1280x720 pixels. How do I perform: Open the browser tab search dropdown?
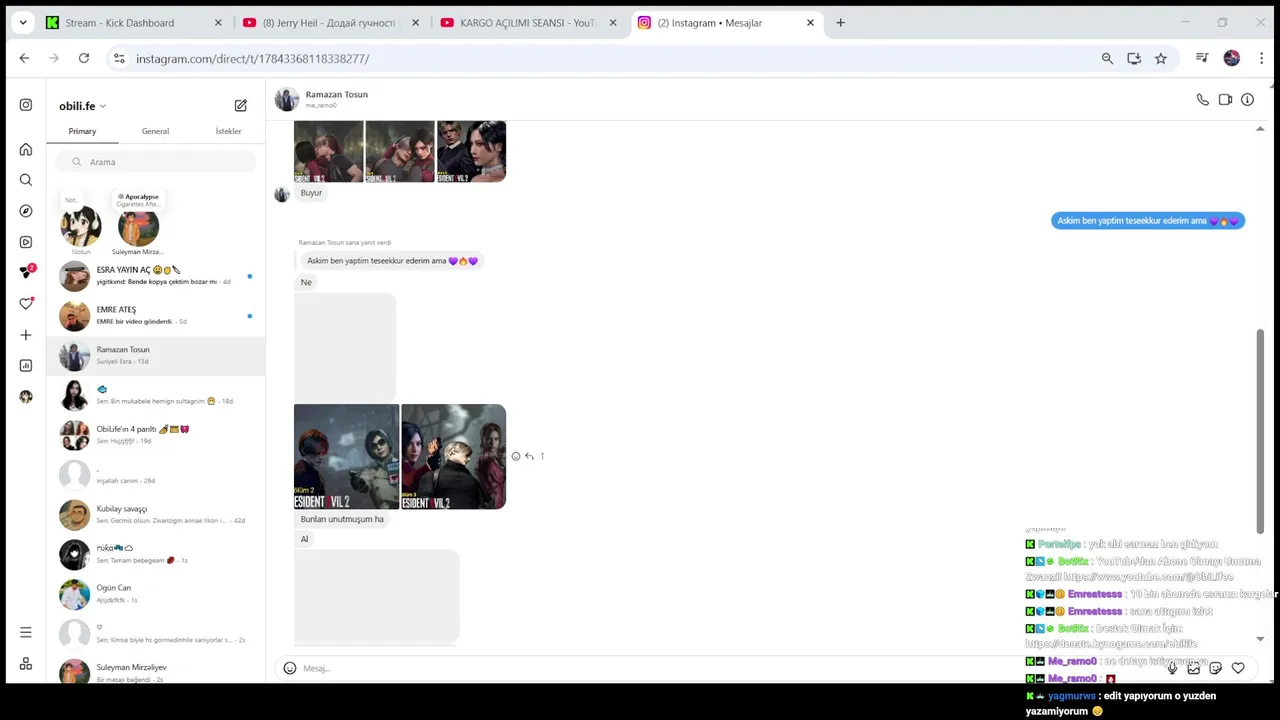tap(23, 23)
